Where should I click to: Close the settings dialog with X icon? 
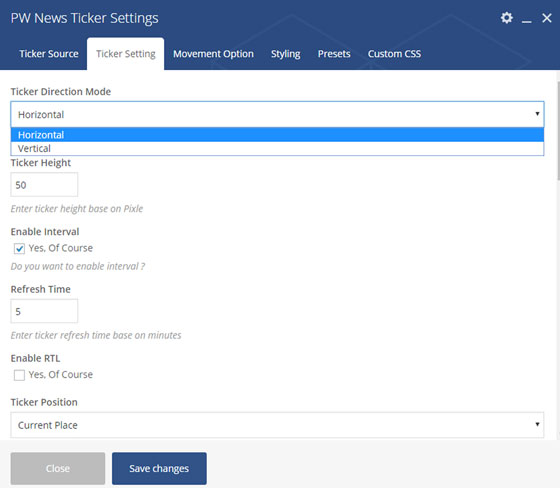547,18
